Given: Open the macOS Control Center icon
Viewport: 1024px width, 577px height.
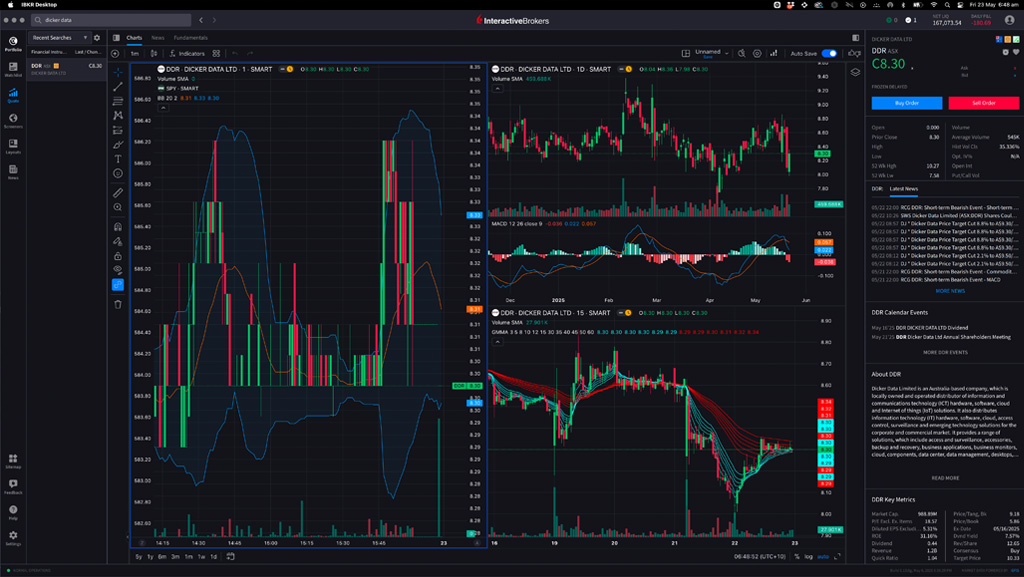Looking at the screenshot, I should pyautogui.click(x=960, y=5).
